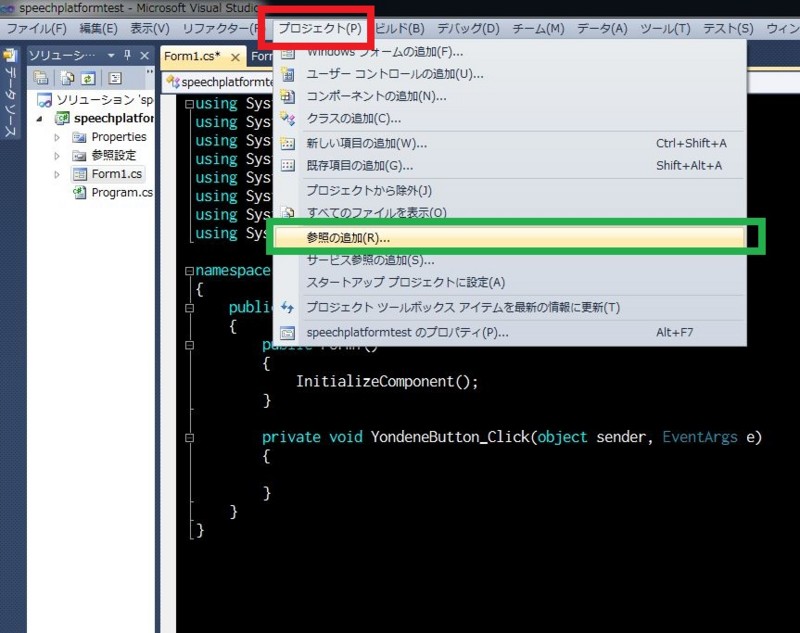The width and height of the screenshot is (800, 633).
Task: Open the チーム(M) menu
Action: pos(538,29)
